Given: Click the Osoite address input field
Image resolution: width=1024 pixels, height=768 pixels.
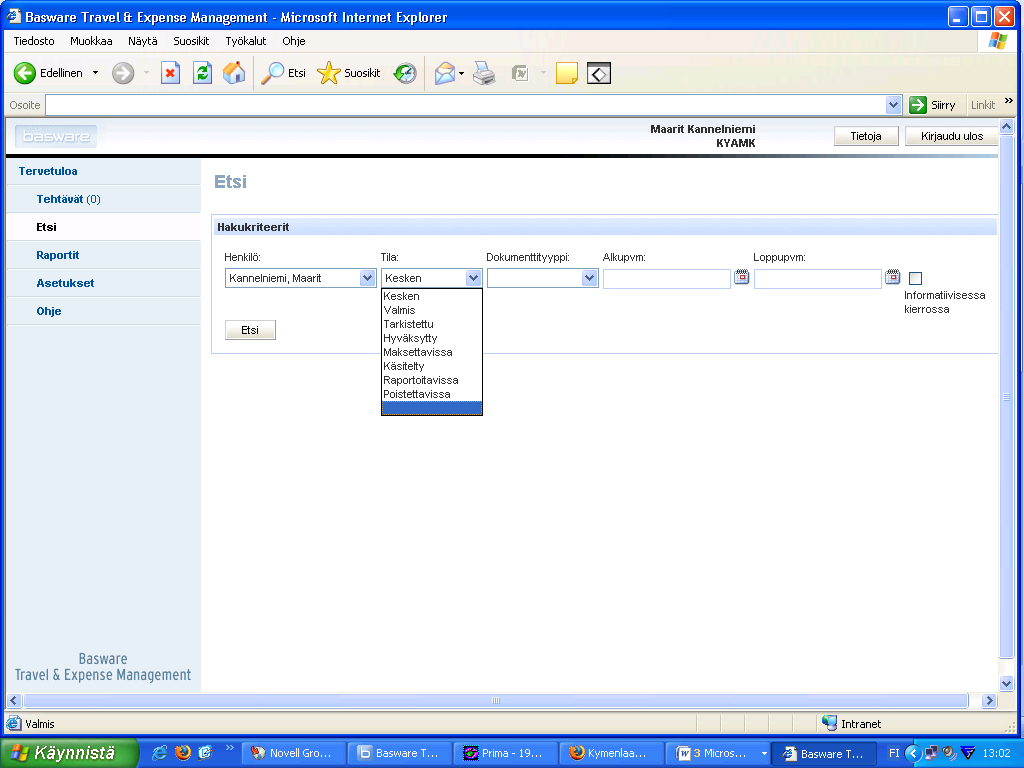Looking at the screenshot, I should 465,104.
